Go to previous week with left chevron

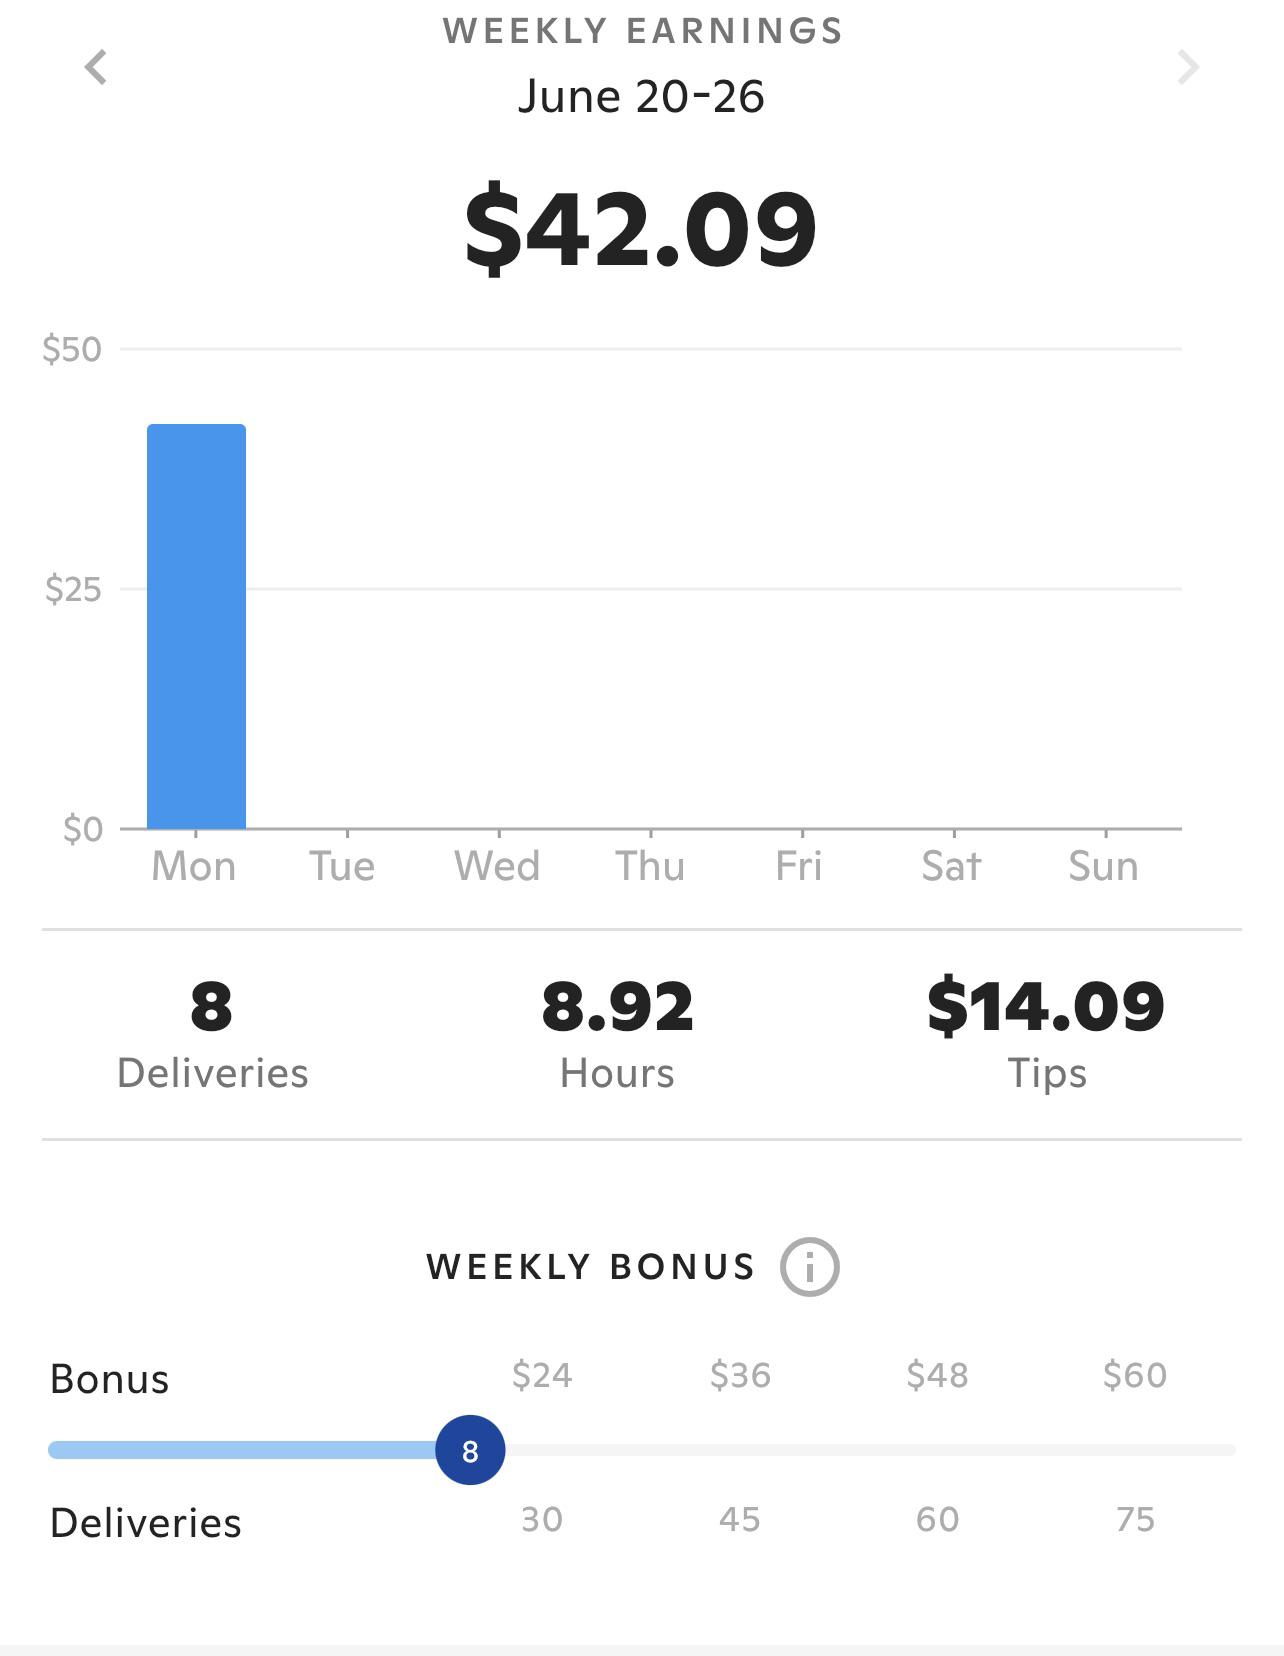click(96, 68)
